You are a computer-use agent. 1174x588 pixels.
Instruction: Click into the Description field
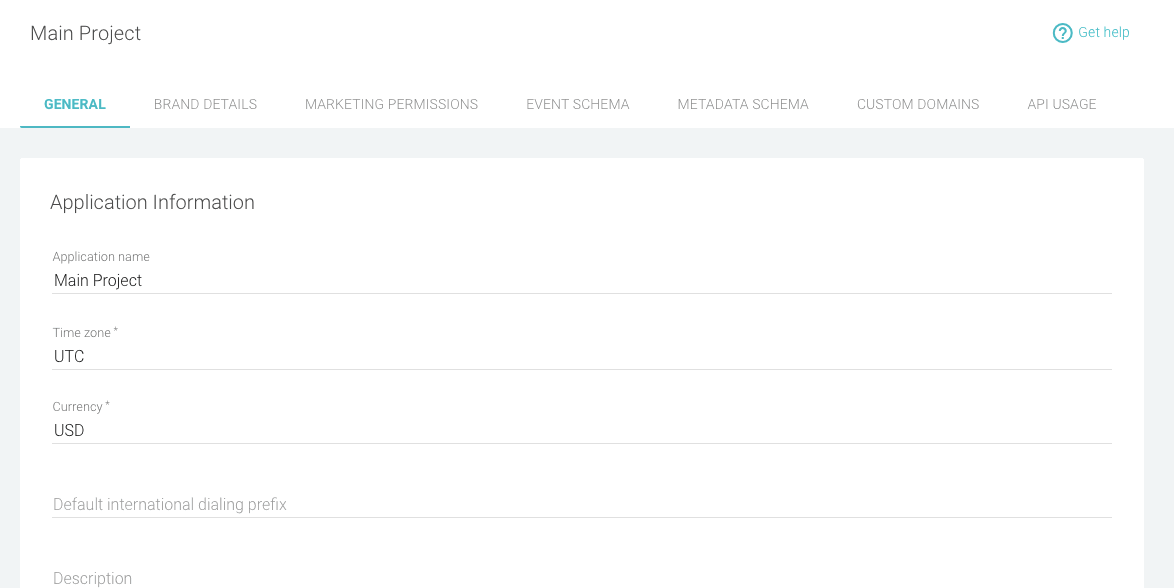coord(582,578)
